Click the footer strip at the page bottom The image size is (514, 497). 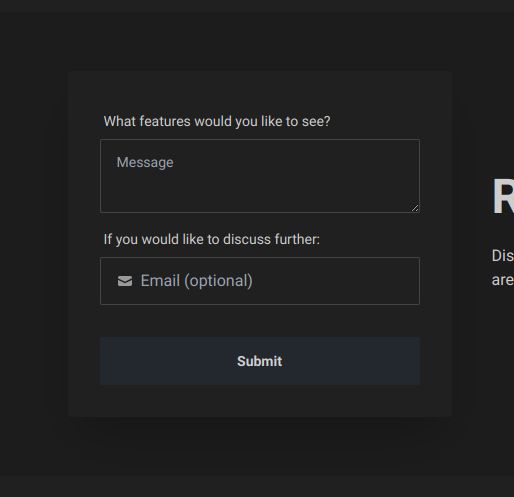257,487
